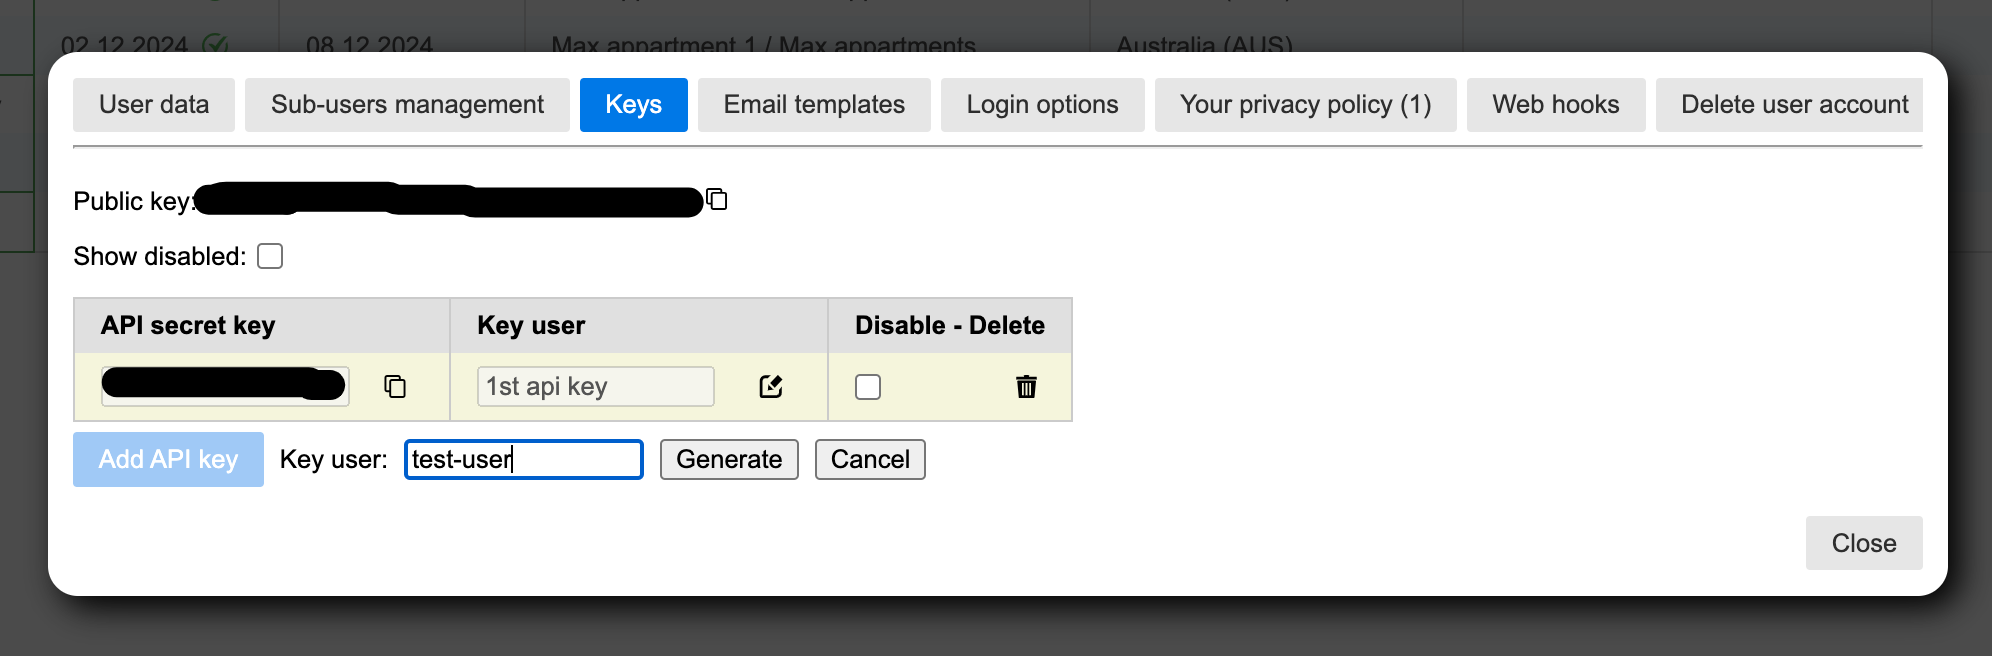The width and height of the screenshot is (1992, 656).
Task: Cancel adding the new API key
Action: tap(870, 459)
